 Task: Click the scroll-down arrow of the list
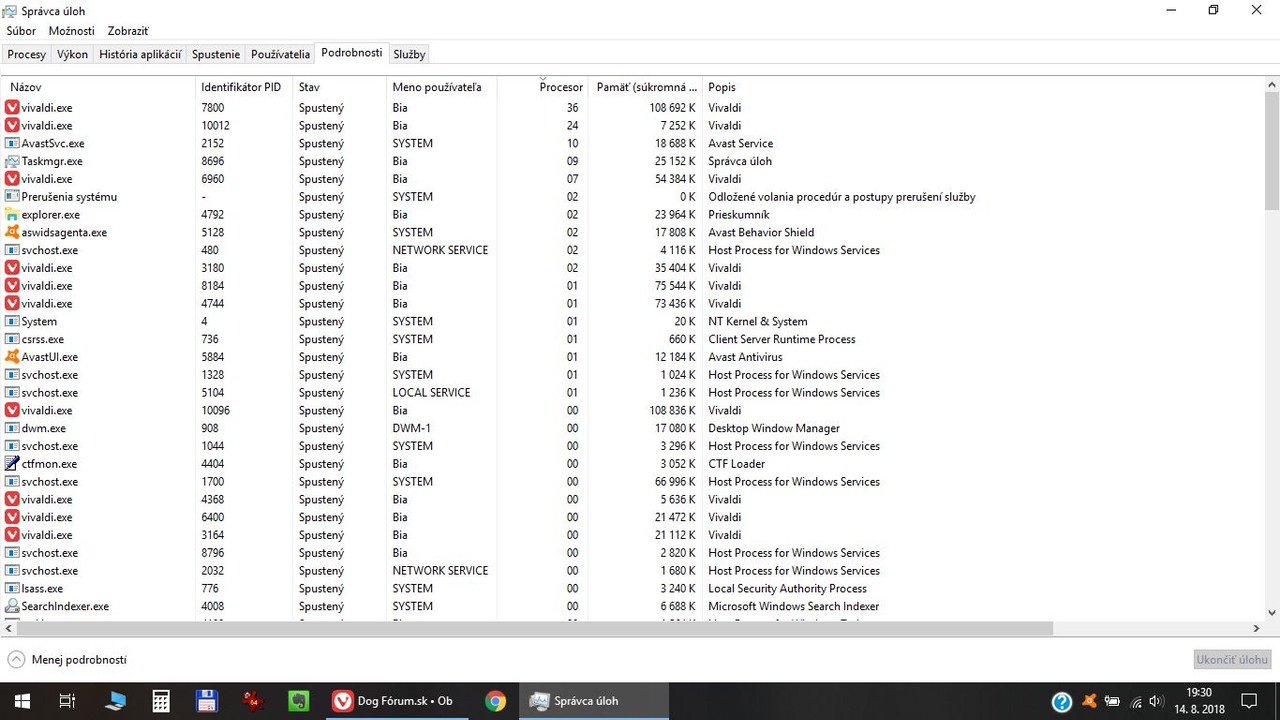(x=1272, y=612)
